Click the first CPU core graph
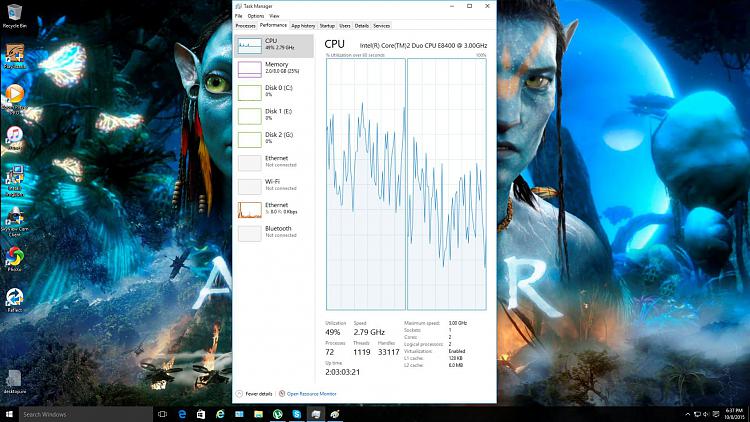 point(366,184)
